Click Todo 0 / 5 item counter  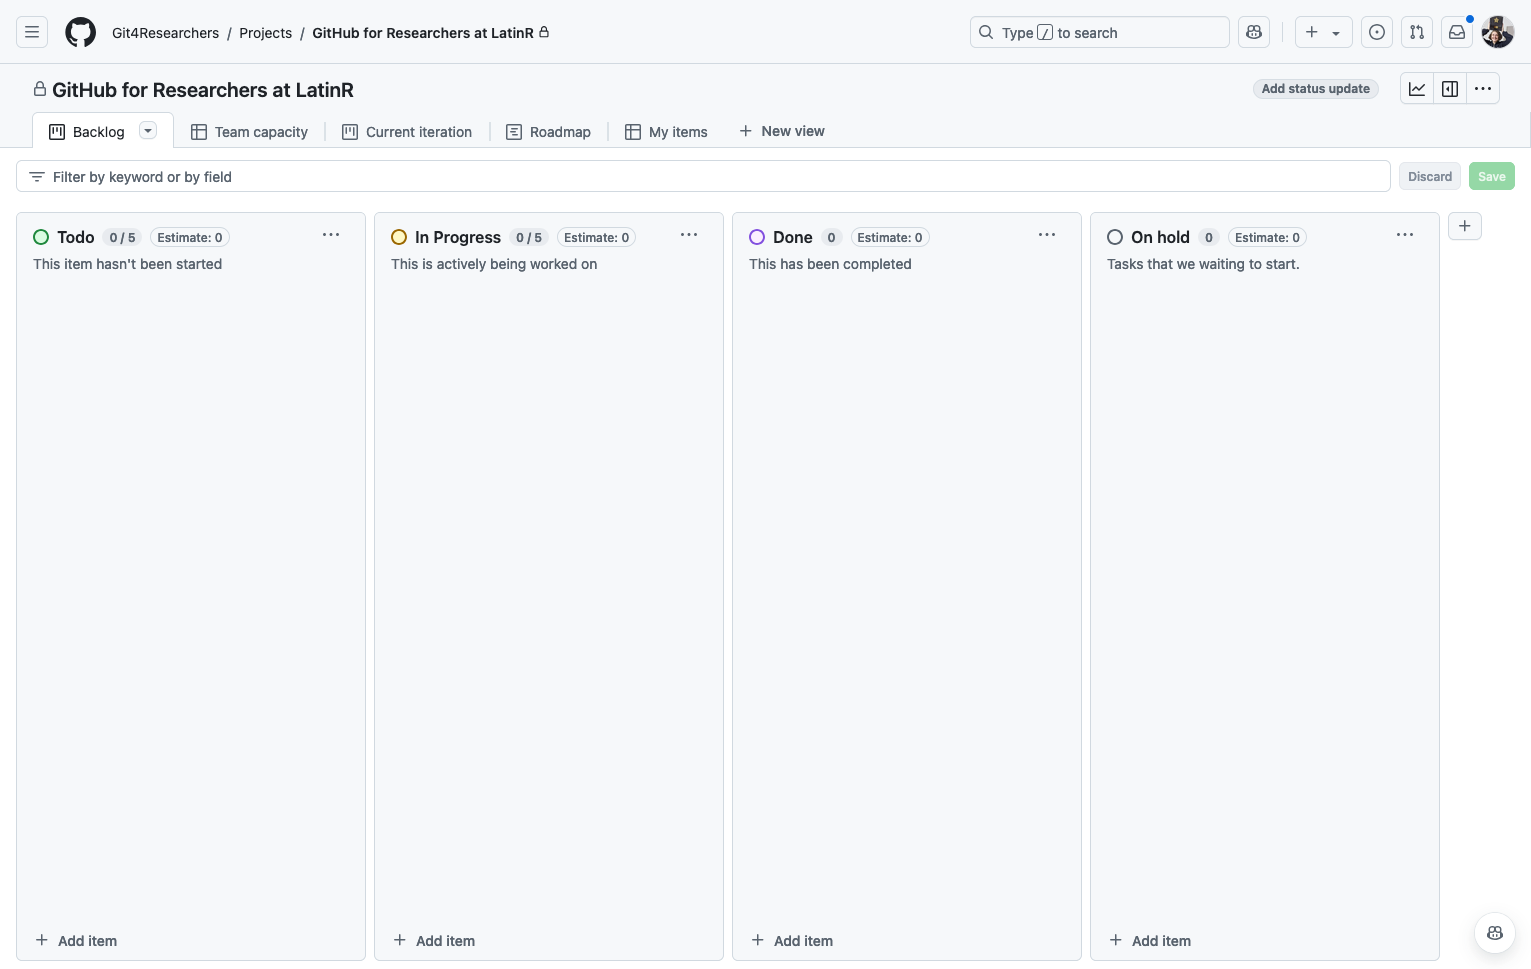(x=123, y=237)
